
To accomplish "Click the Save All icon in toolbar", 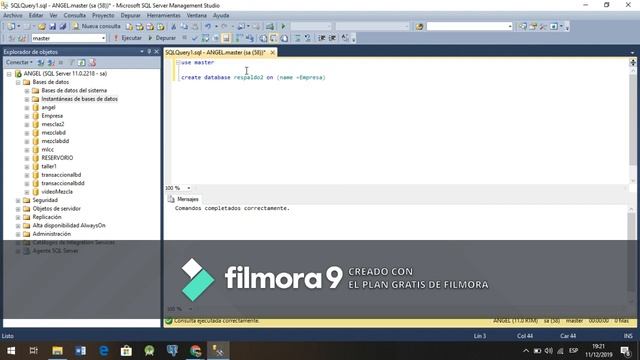I will [x=63, y=27].
